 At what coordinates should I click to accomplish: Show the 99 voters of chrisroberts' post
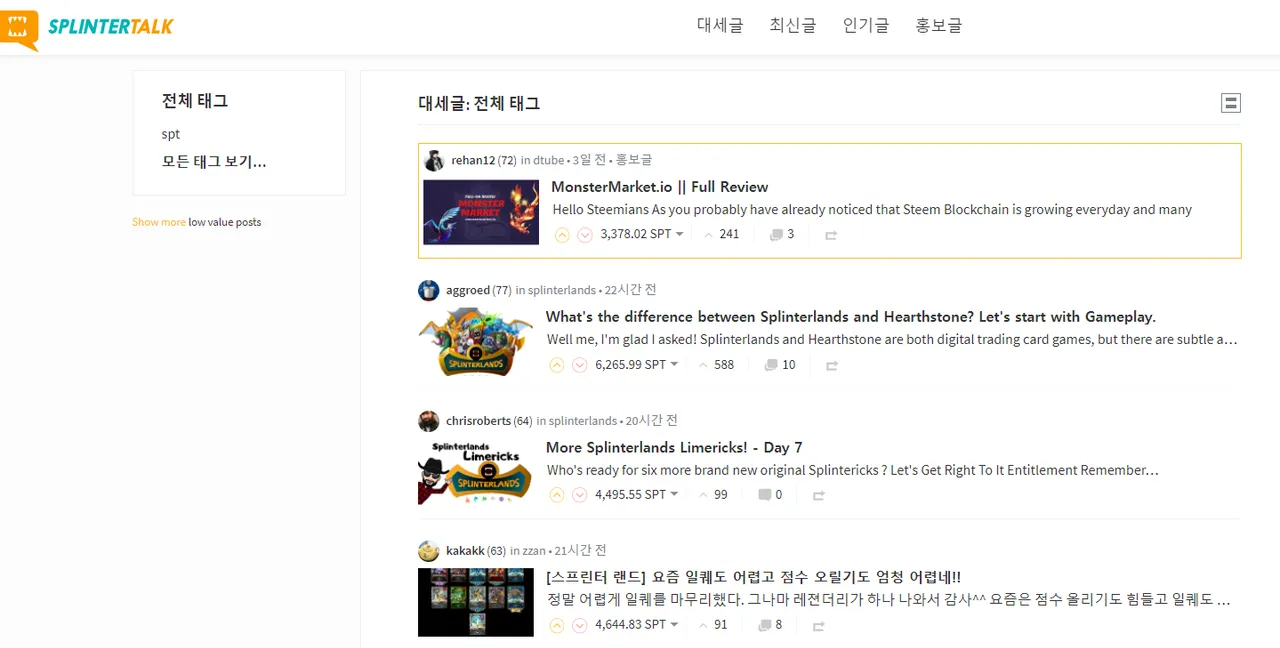pos(713,495)
